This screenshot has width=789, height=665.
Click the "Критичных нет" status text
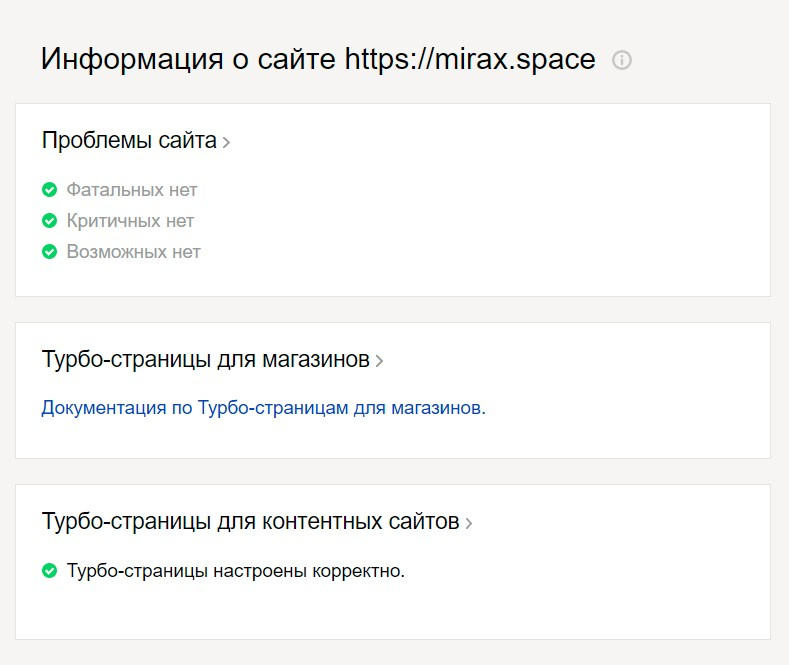point(130,221)
